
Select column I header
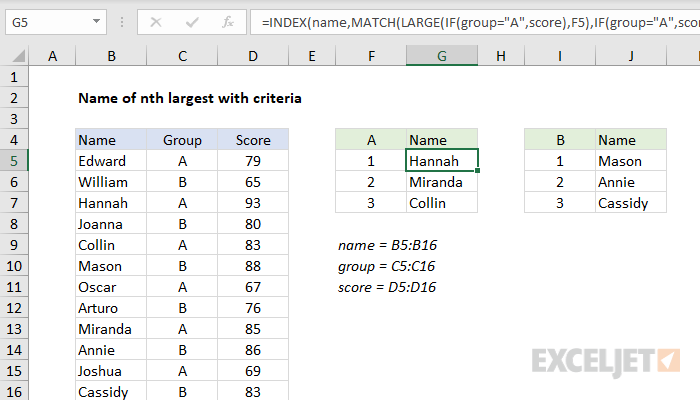[x=560, y=56]
